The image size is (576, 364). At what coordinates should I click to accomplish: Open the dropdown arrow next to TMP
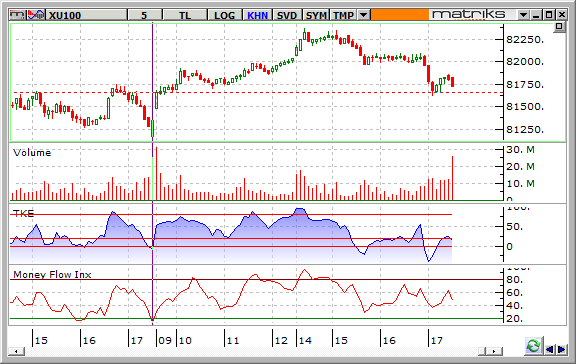point(364,15)
